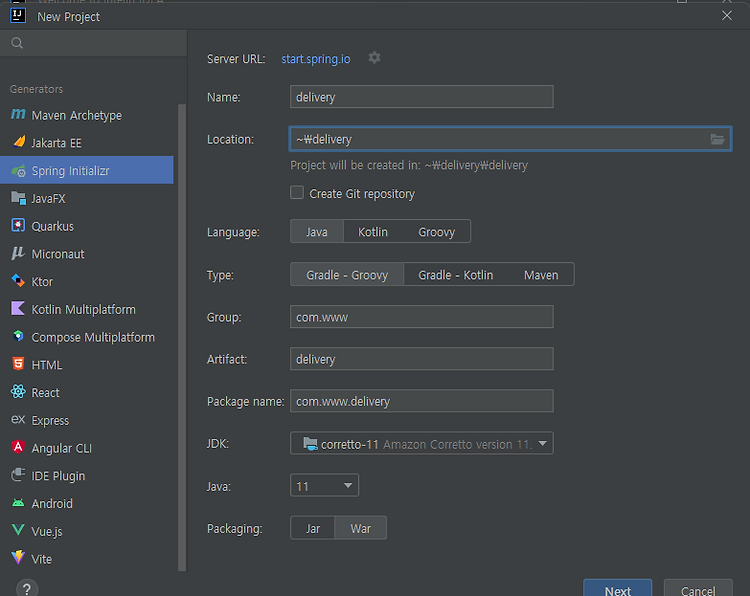The image size is (750, 596).
Task: Click the generators search box
Action: coord(93,43)
